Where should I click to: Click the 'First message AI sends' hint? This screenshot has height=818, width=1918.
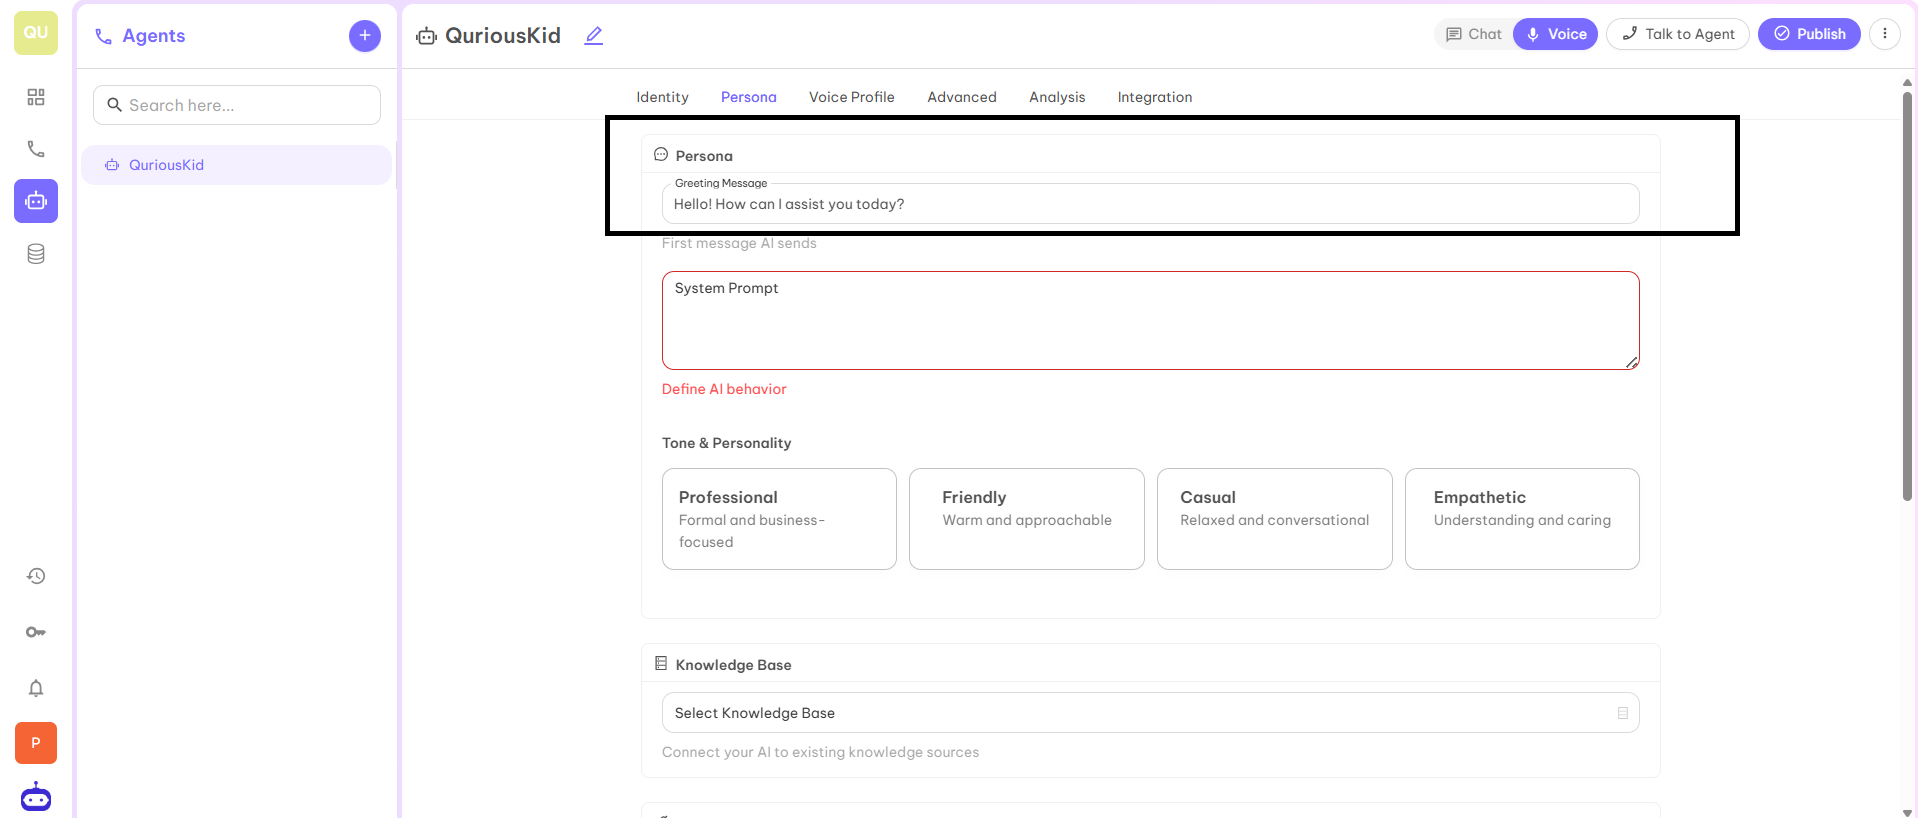point(739,243)
